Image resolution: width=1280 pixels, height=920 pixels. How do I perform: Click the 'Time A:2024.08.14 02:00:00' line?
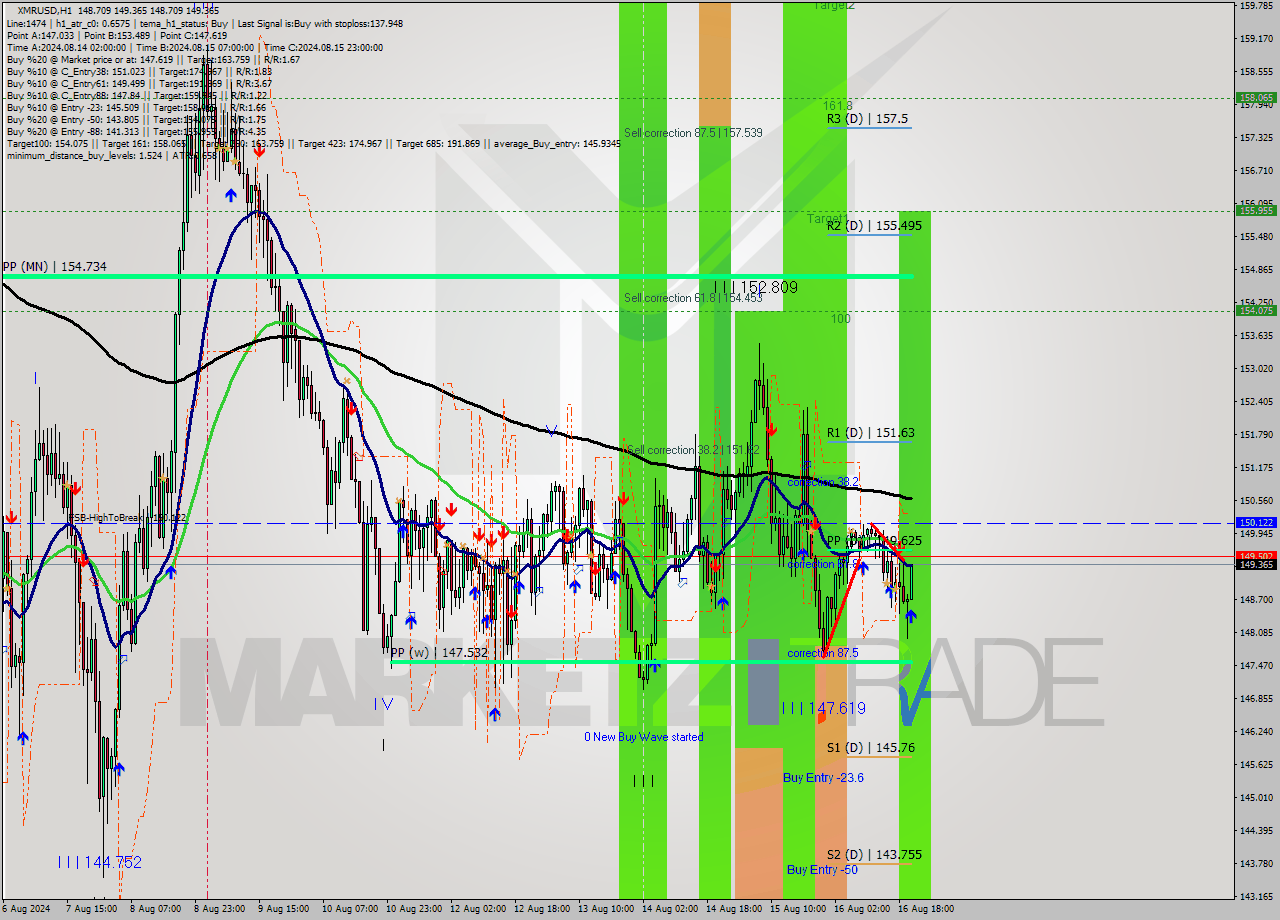coord(66,47)
